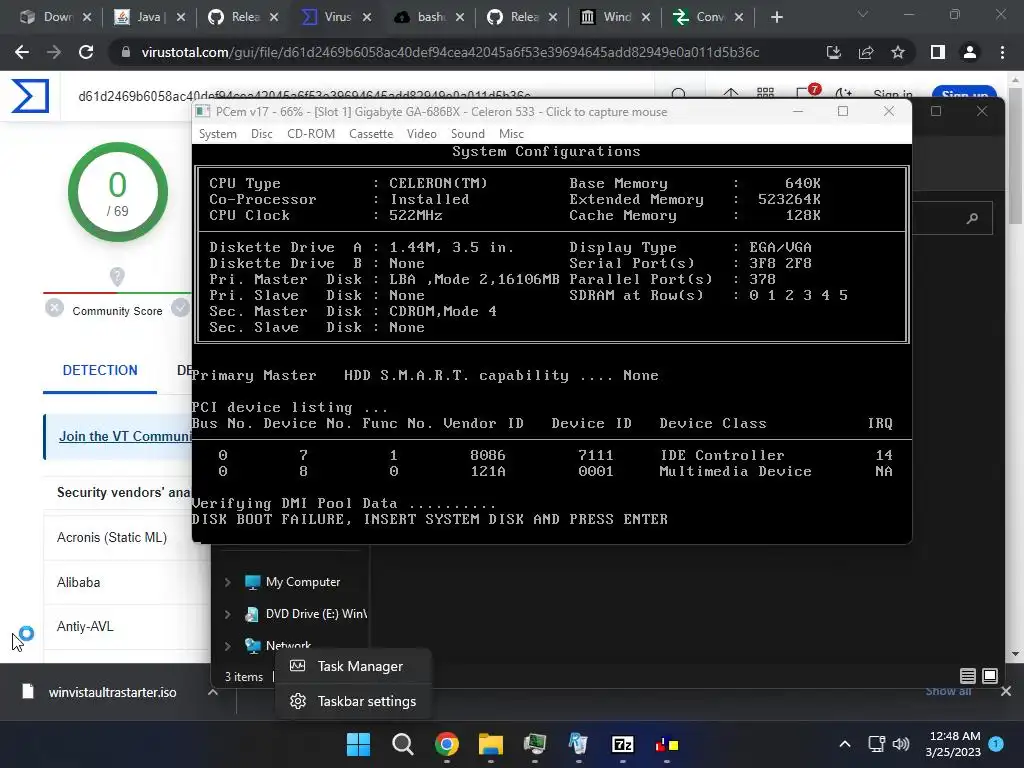Click Show all downloads

click(x=948, y=692)
